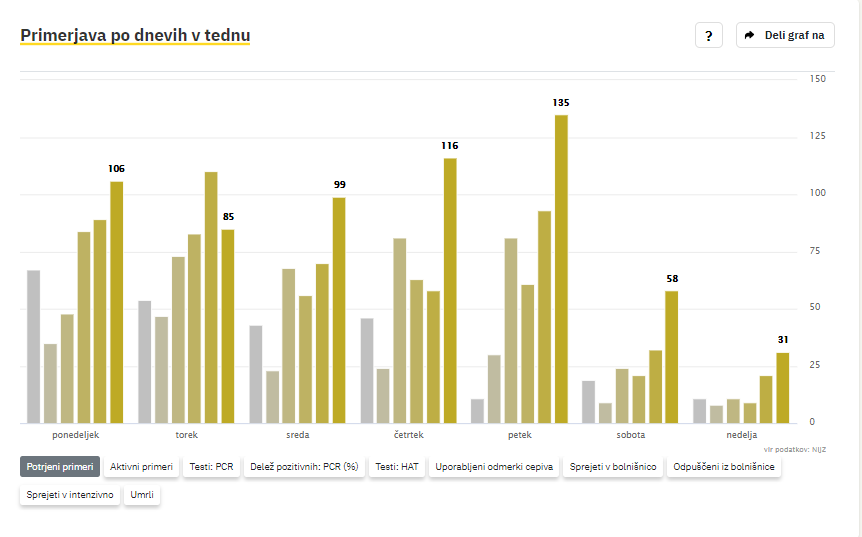This screenshot has height=537, width=862.
Task: Switch the chart to Umrli
Action: (x=142, y=495)
